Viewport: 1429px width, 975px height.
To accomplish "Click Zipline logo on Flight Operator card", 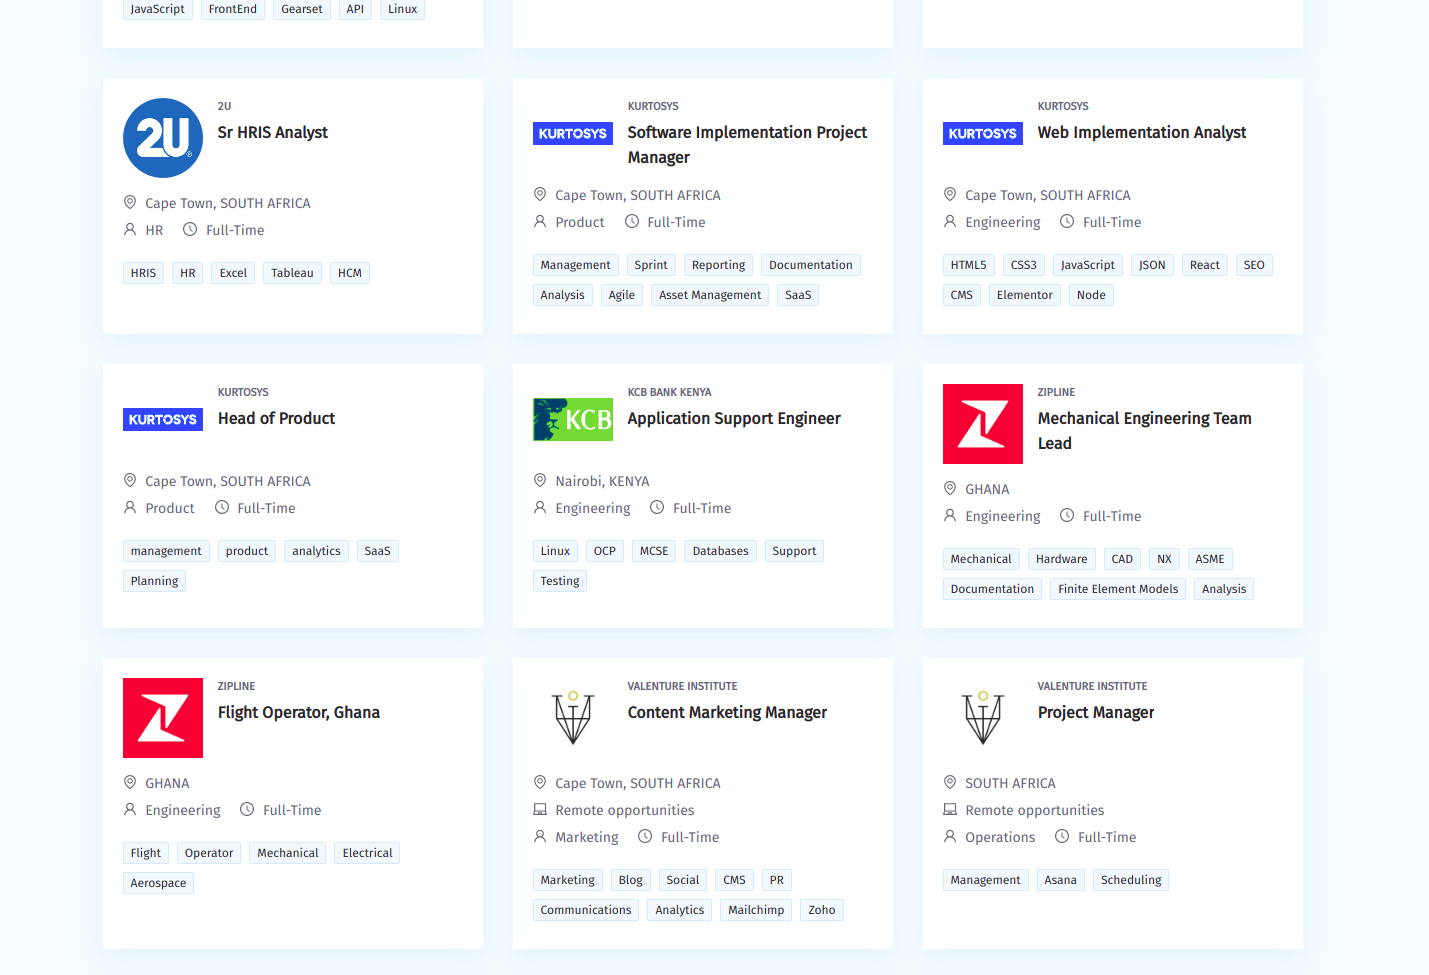I will pos(163,718).
